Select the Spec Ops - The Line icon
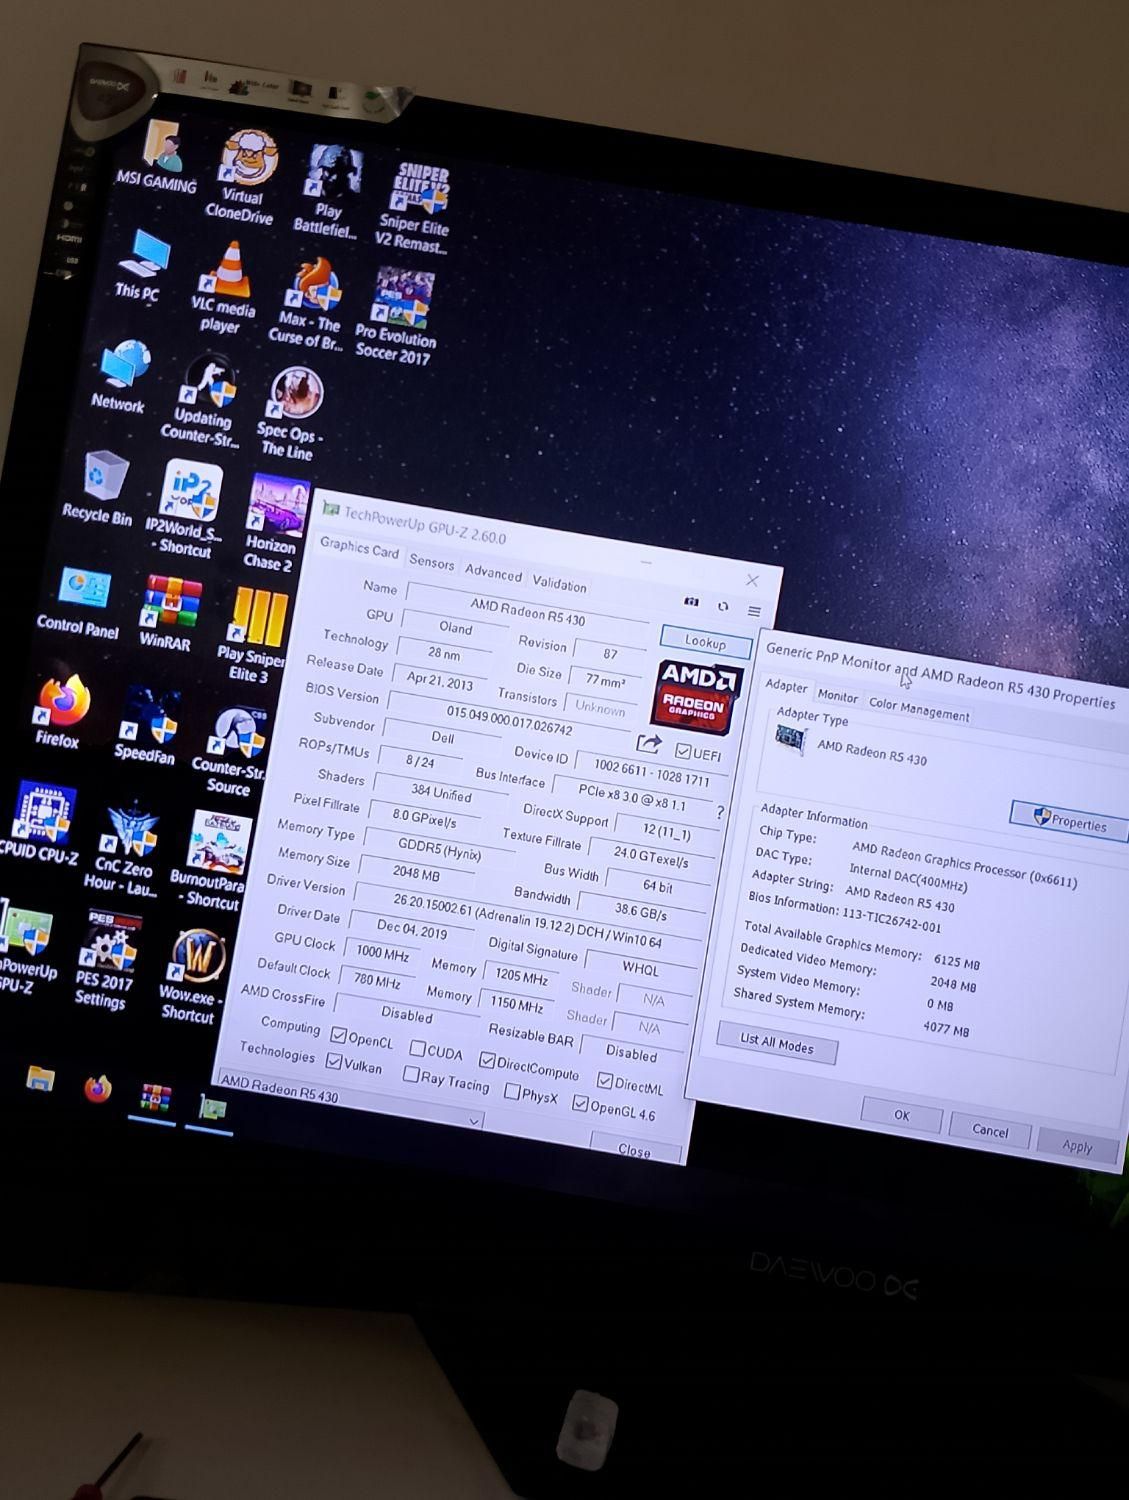Image resolution: width=1129 pixels, height=1500 pixels. click(292, 412)
